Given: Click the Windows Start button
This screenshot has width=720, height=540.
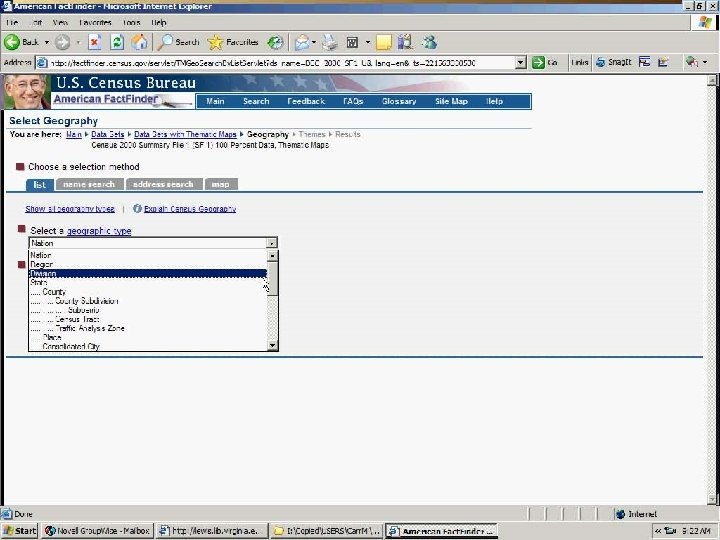Looking at the screenshot, I should [x=19, y=531].
